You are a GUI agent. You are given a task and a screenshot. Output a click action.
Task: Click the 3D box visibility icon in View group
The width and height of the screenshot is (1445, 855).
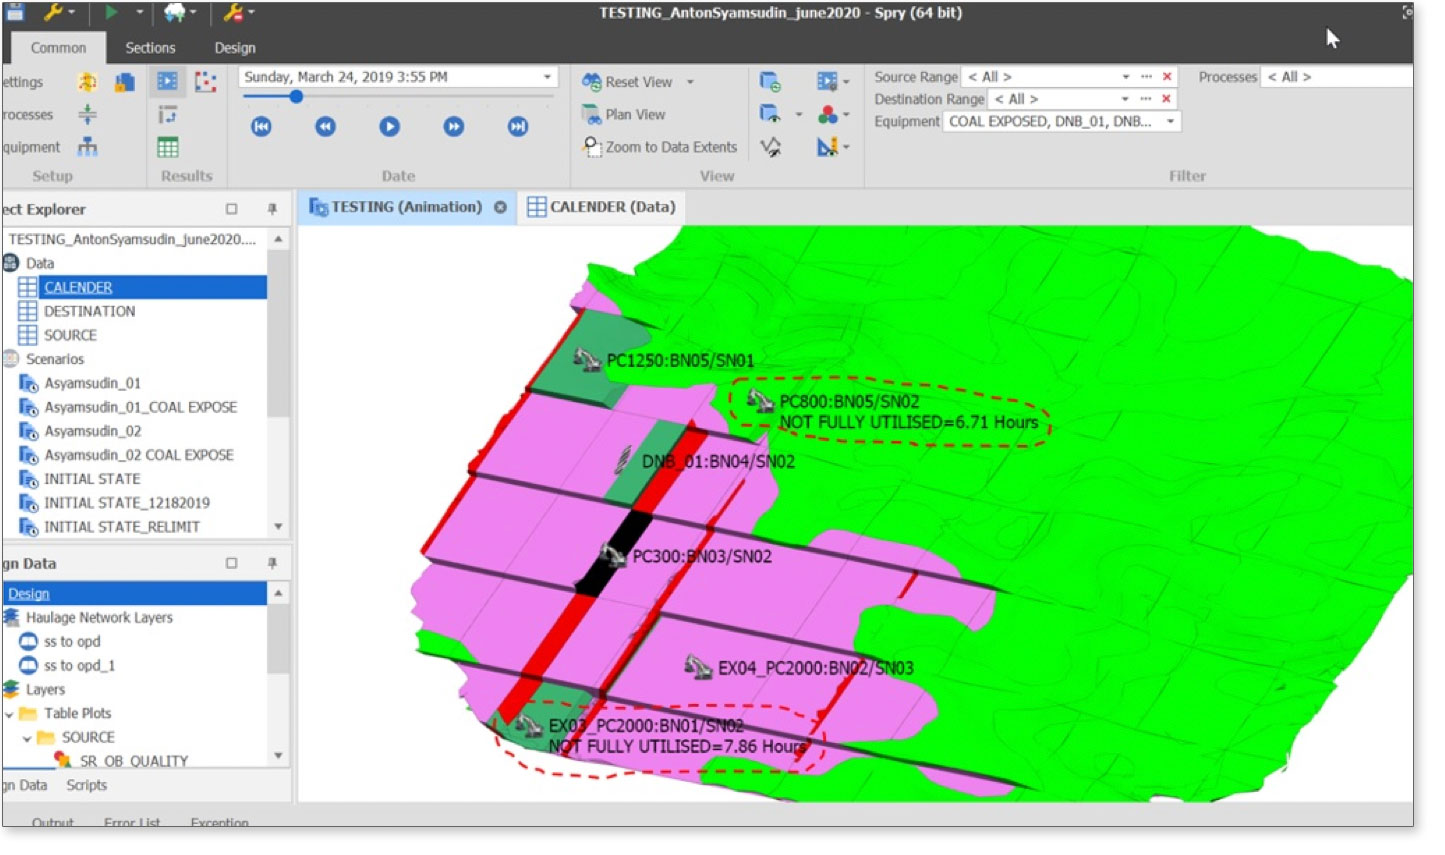click(x=770, y=114)
